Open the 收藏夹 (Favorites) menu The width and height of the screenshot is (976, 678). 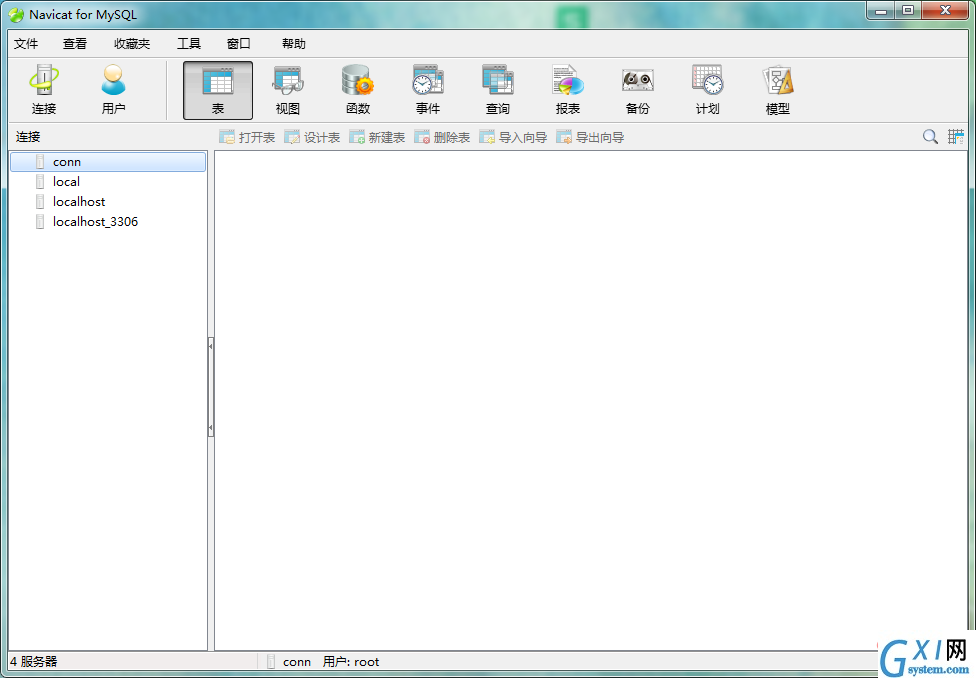click(x=132, y=44)
